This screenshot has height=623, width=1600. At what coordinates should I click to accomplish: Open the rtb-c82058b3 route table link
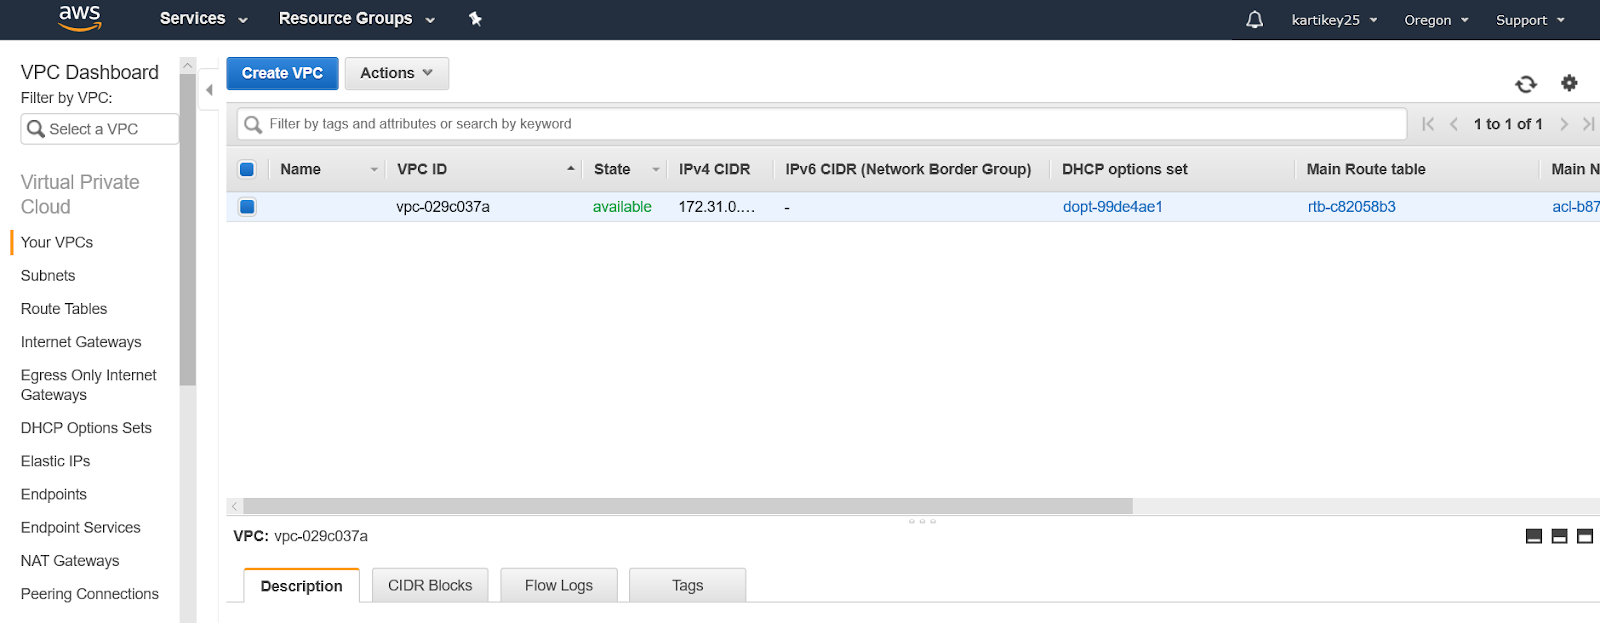(1351, 207)
